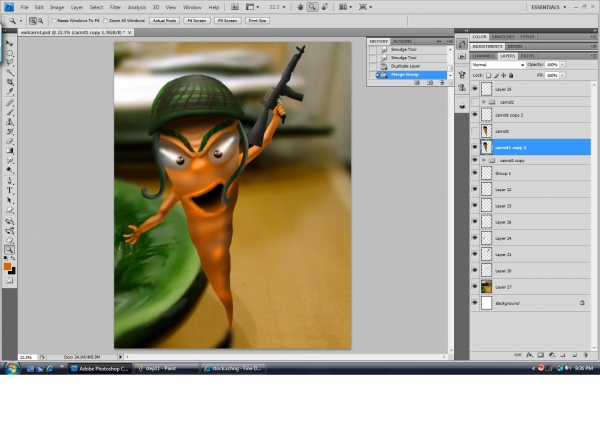Viewport: 600px width, 438px height.
Task: Select the Polygonal Lasso tool
Action: 10,62
